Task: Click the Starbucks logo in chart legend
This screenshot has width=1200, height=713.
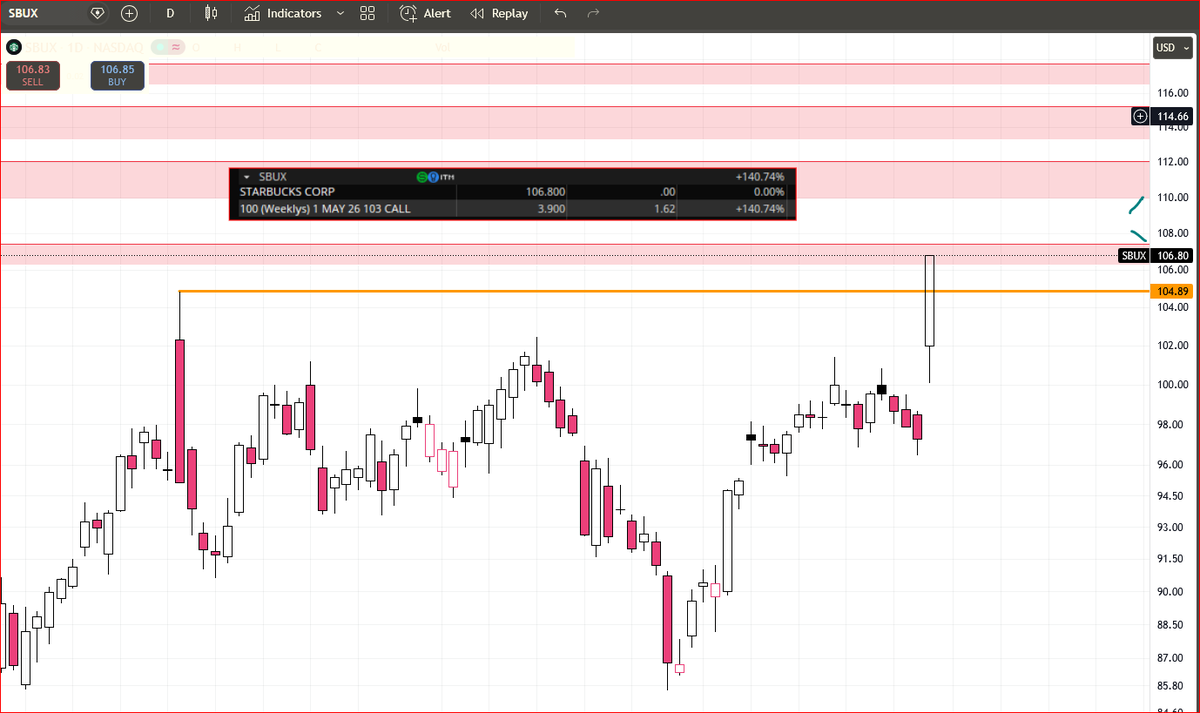Action: (x=13, y=46)
